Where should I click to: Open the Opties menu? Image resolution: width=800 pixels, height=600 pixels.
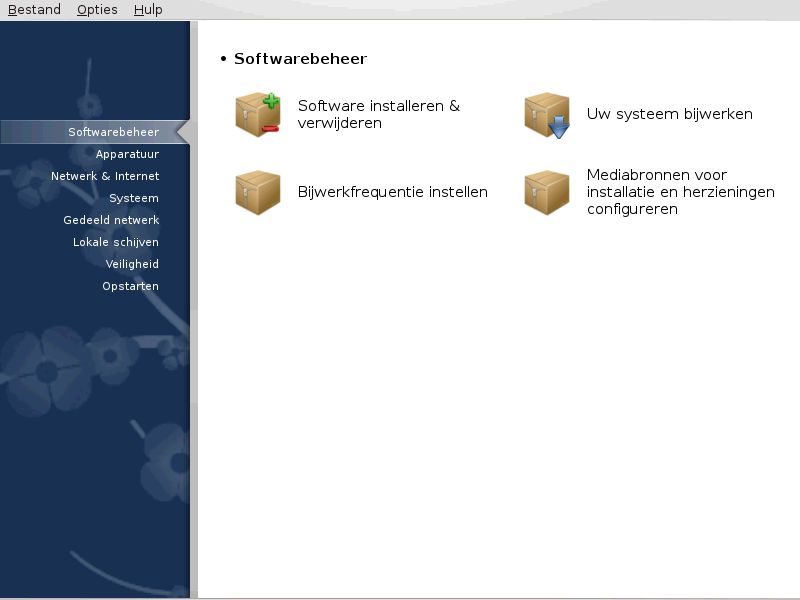tap(97, 10)
